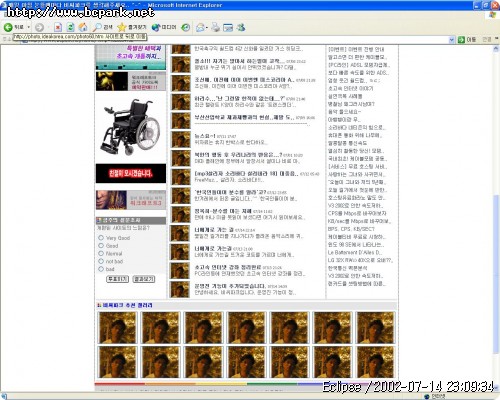Click the Edit page icon after Print
This screenshot has width=500, height=400.
pyautogui.click(x=228, y=27)
